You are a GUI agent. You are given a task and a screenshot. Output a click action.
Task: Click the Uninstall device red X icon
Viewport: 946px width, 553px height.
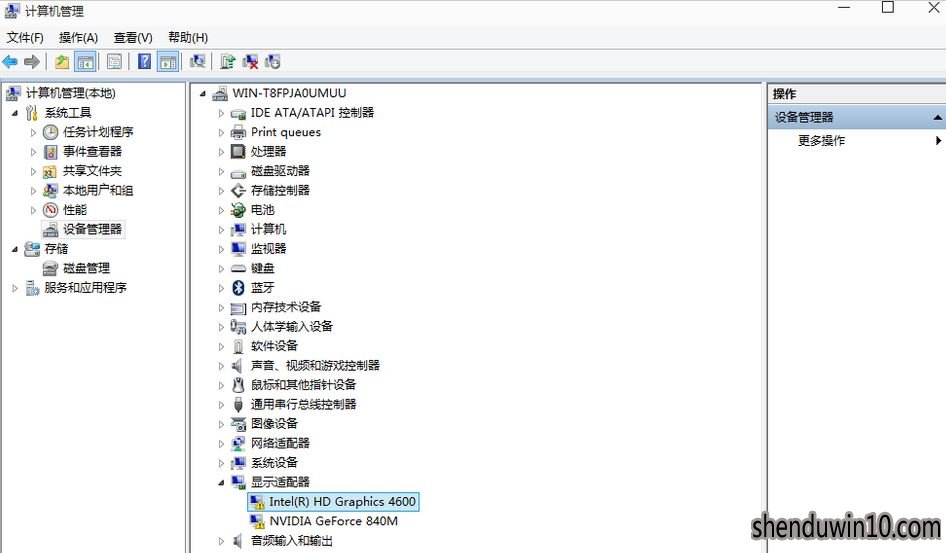click(250, 62)
